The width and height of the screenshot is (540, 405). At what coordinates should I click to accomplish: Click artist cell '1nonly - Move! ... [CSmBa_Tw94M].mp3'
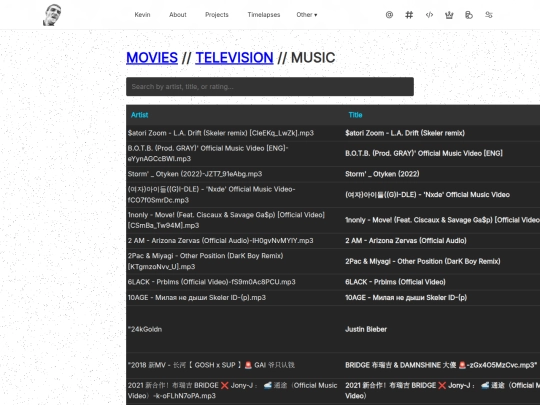click(226, 220)
